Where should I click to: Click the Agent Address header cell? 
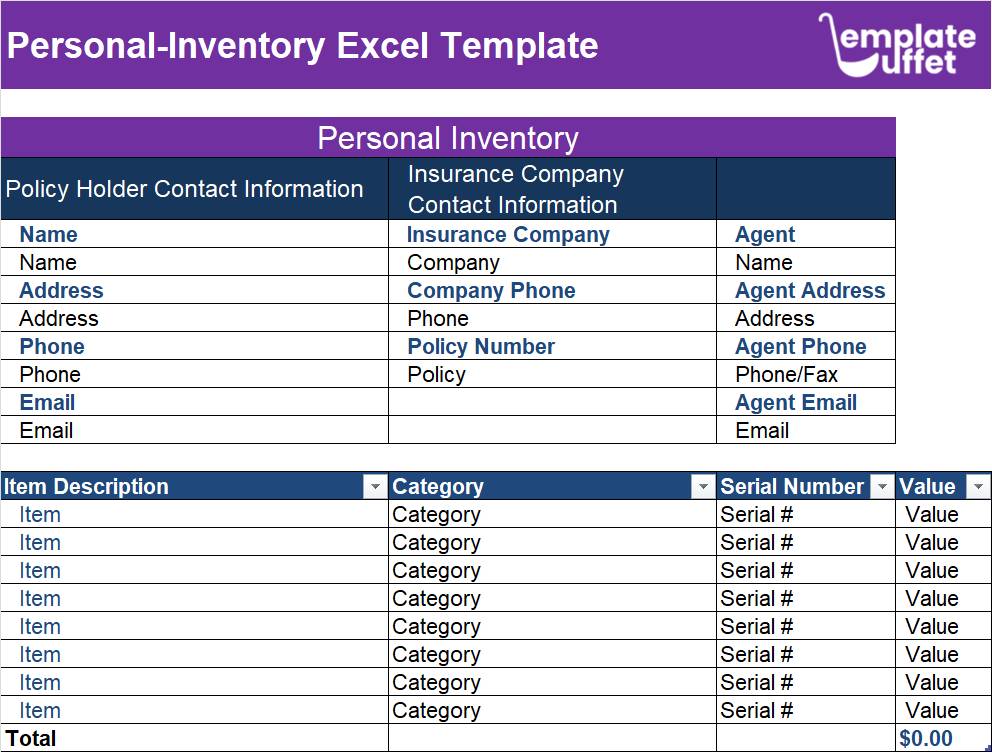806,290
